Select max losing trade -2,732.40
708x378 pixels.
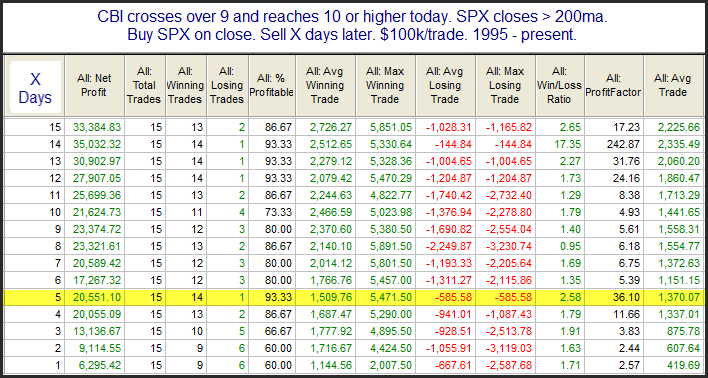point(510,196)
